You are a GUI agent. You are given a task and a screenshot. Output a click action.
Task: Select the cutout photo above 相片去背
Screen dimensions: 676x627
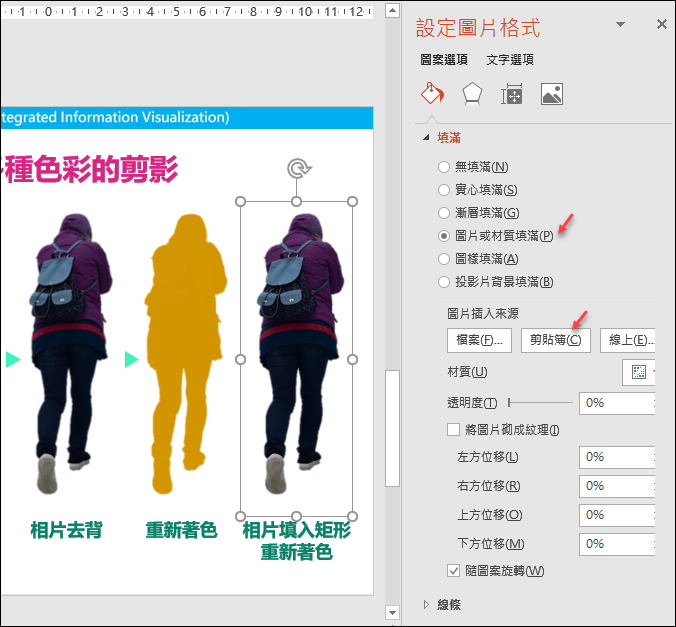tap(70, 354)
